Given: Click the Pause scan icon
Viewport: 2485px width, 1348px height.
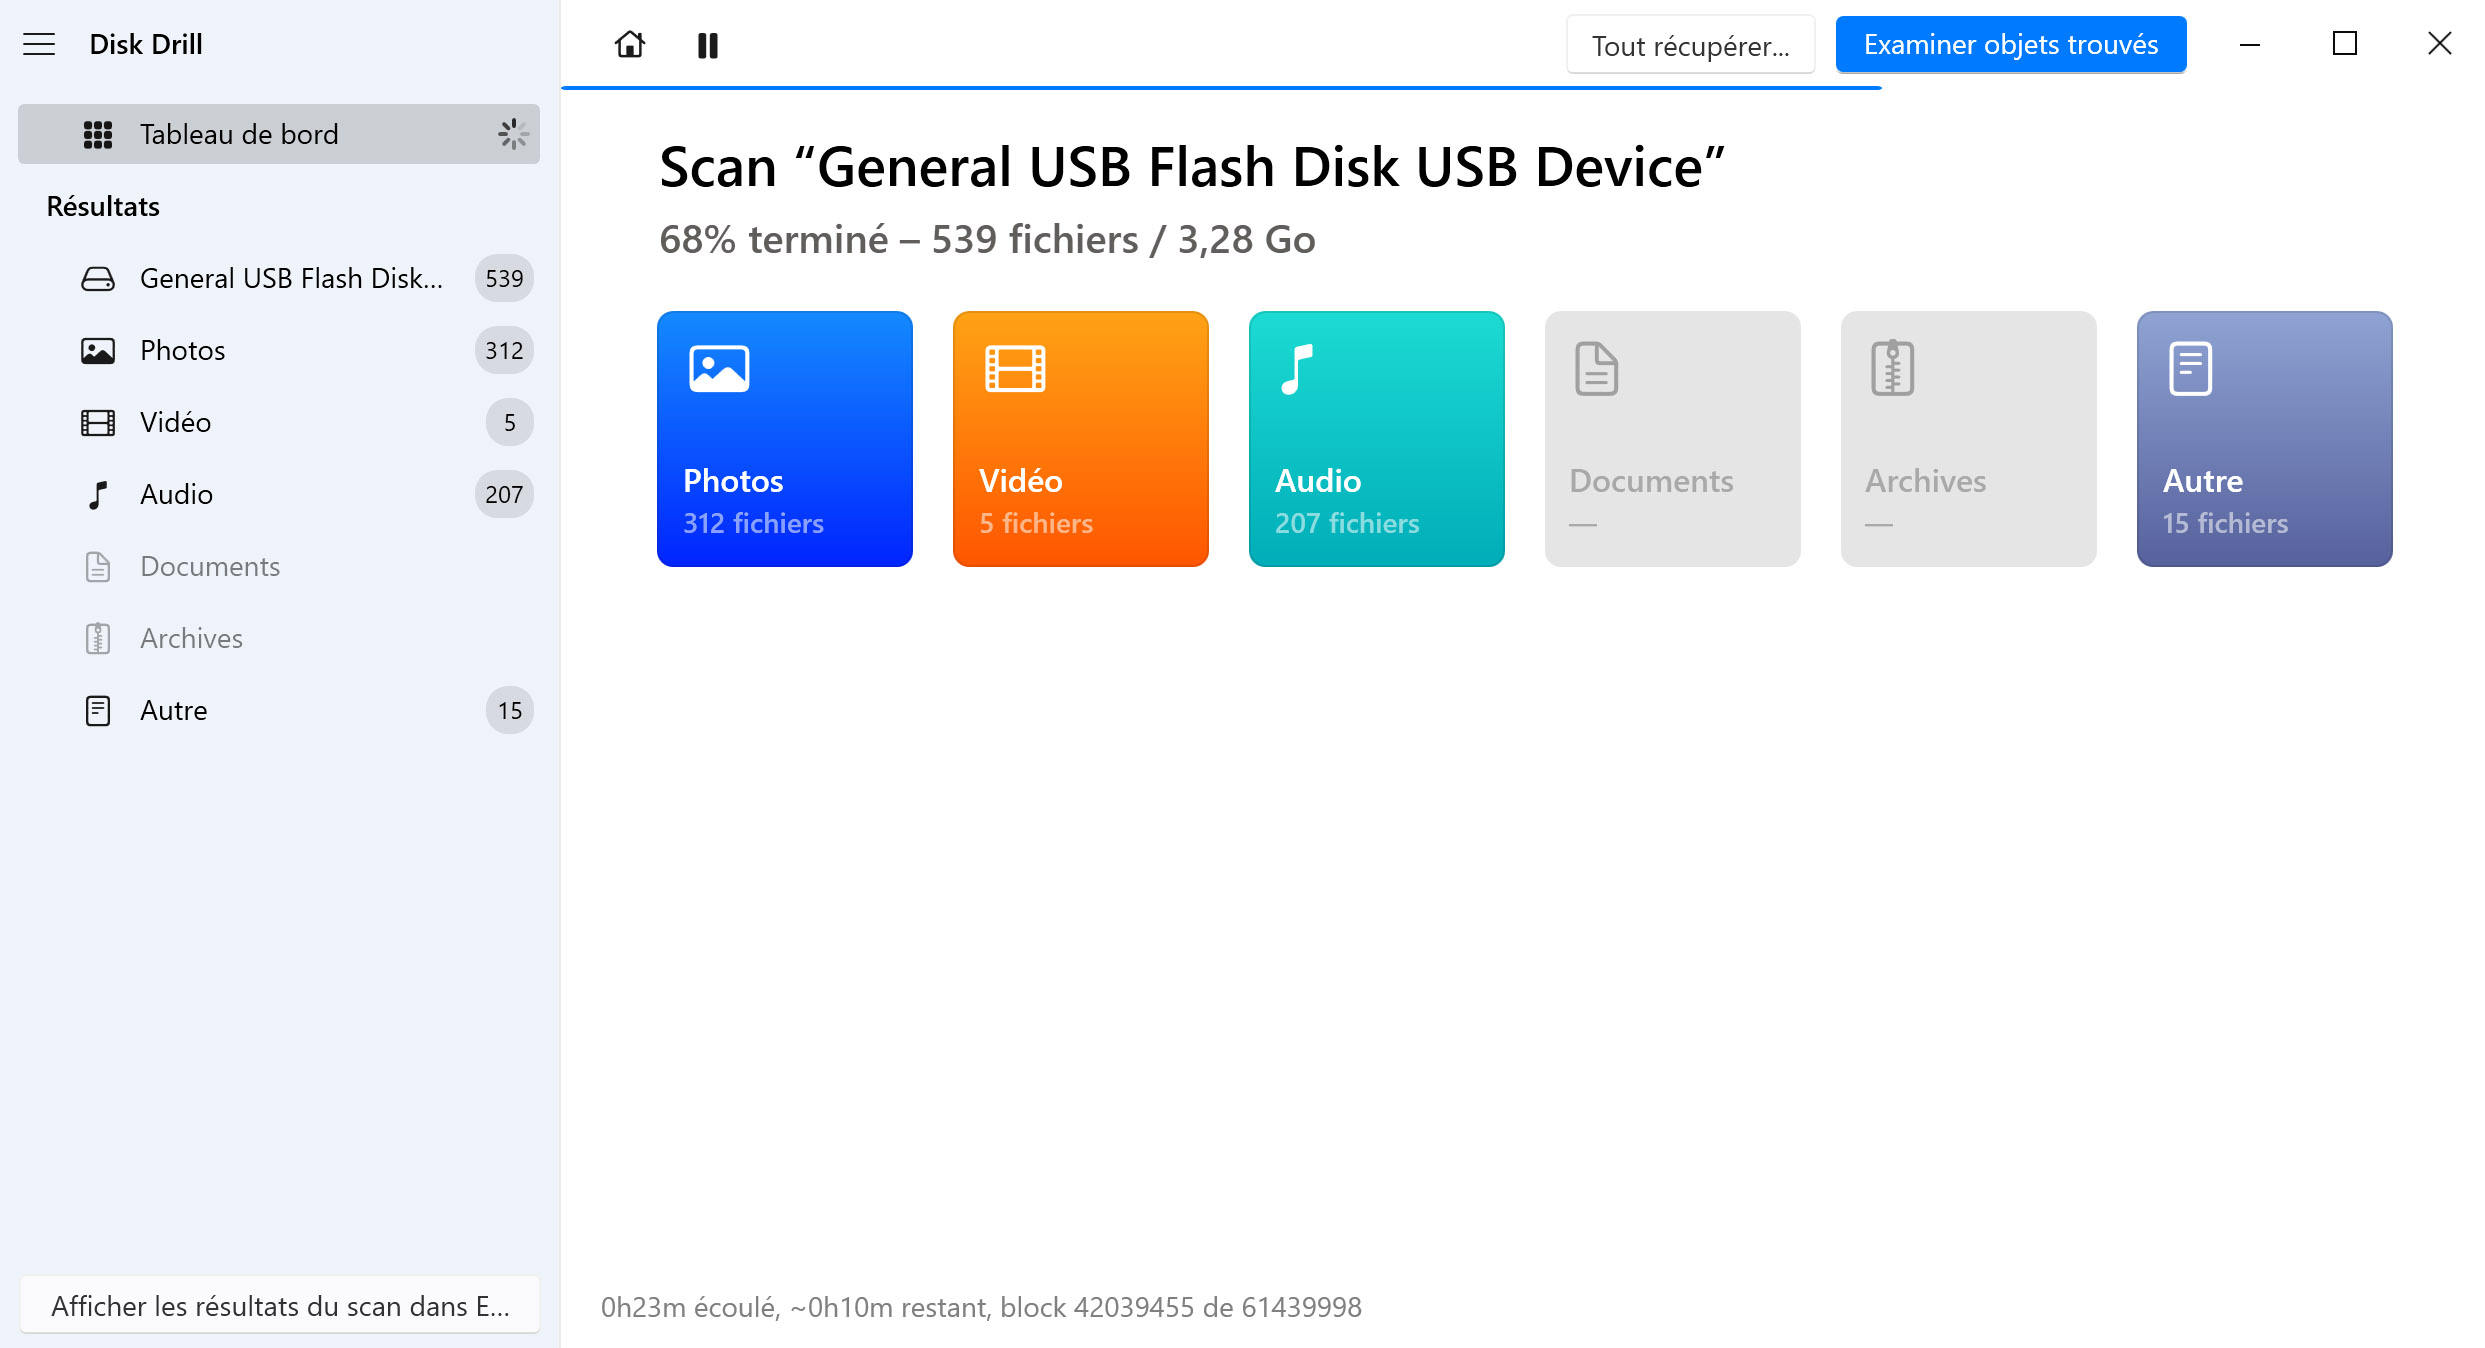Looking at the screenshot, I should tap(710, 45).
